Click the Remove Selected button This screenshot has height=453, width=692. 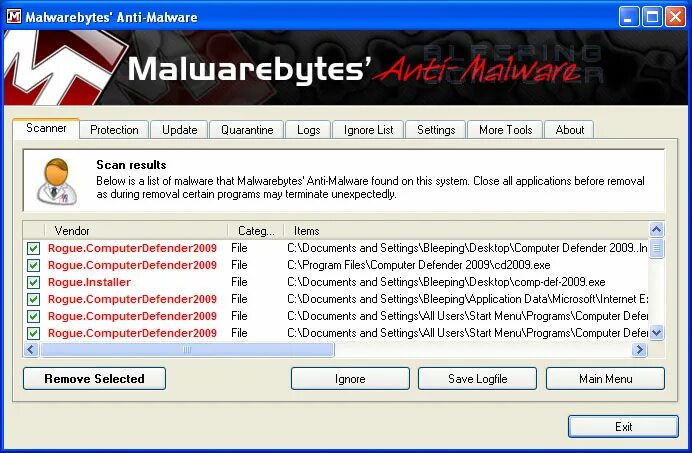pyautogui.click(x=94, y=378)
